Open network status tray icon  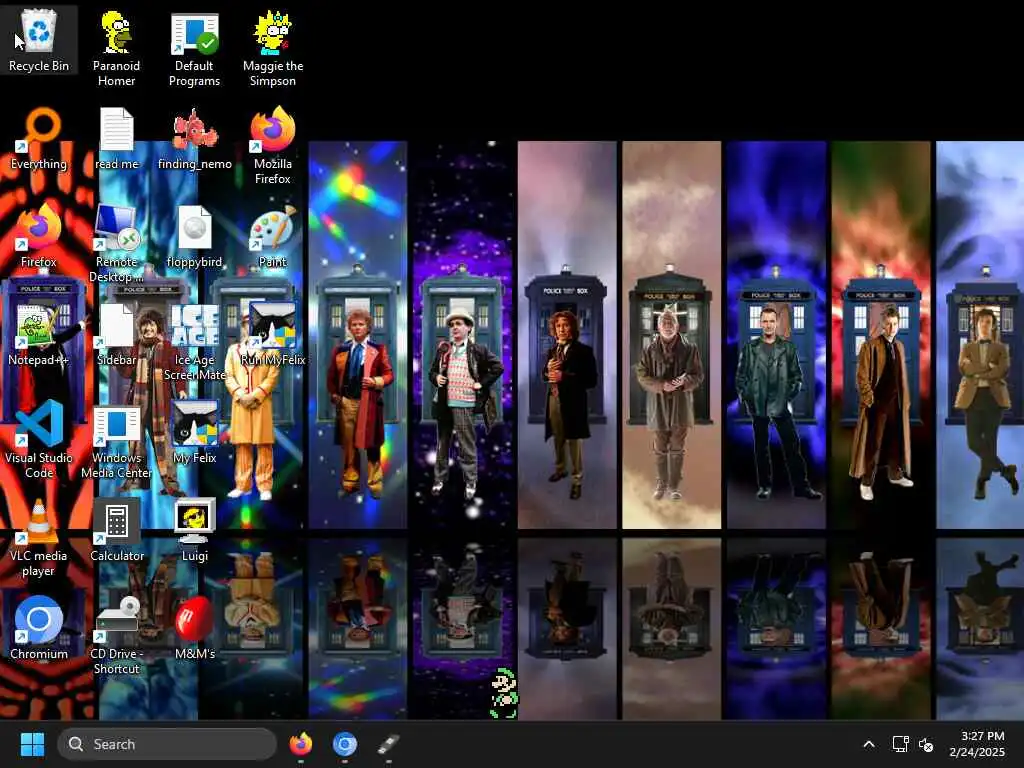tap(901, 744)
